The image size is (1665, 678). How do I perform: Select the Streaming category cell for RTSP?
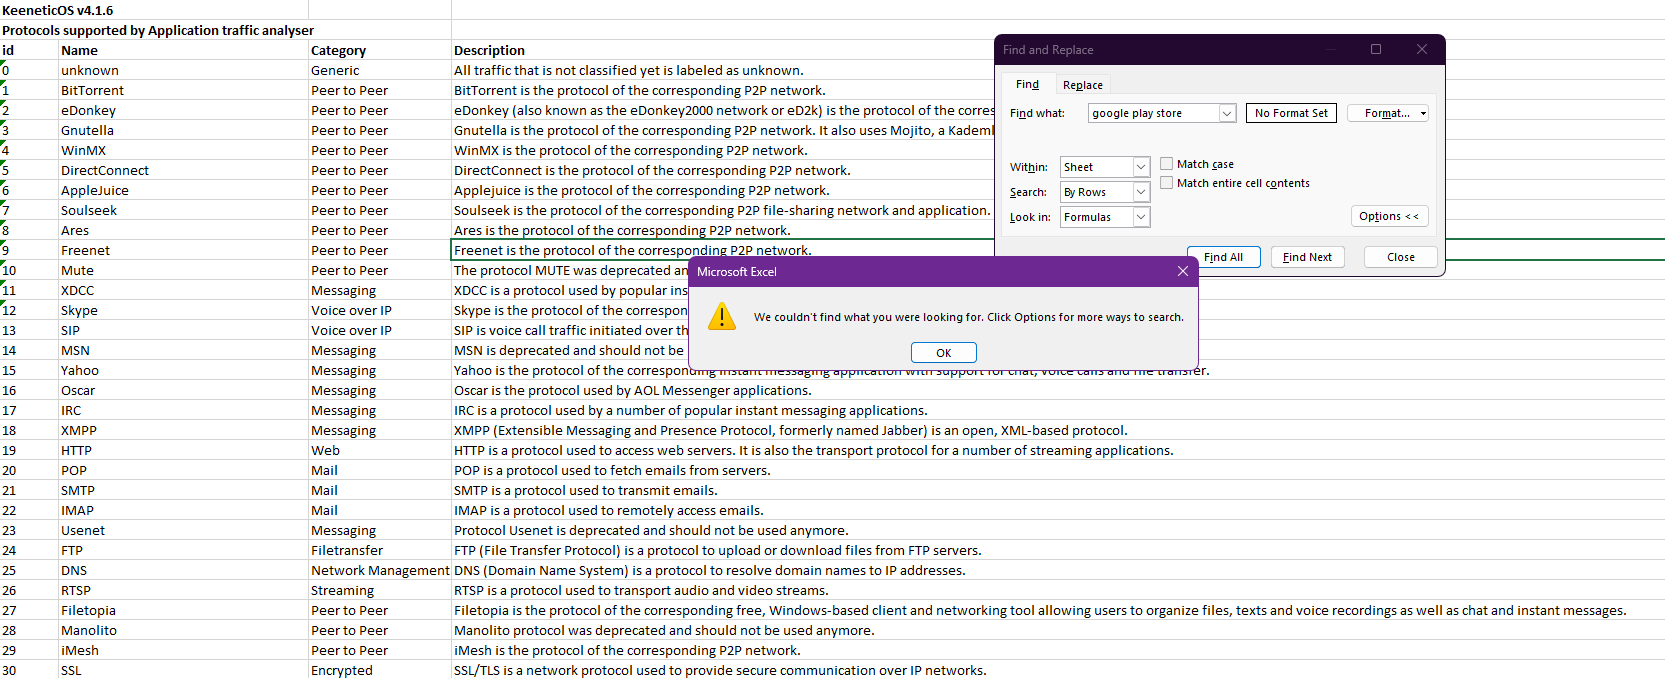[x=380, y=590]
